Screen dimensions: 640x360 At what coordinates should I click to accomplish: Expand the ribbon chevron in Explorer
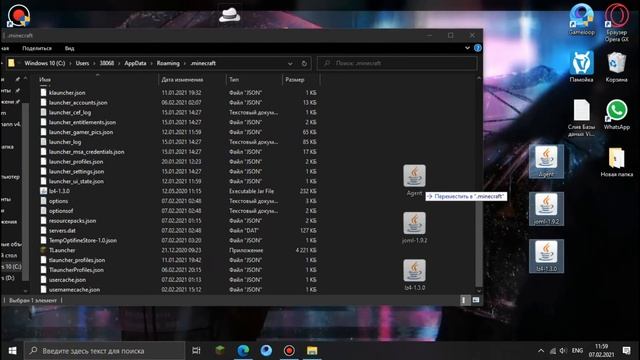(467, 48)
